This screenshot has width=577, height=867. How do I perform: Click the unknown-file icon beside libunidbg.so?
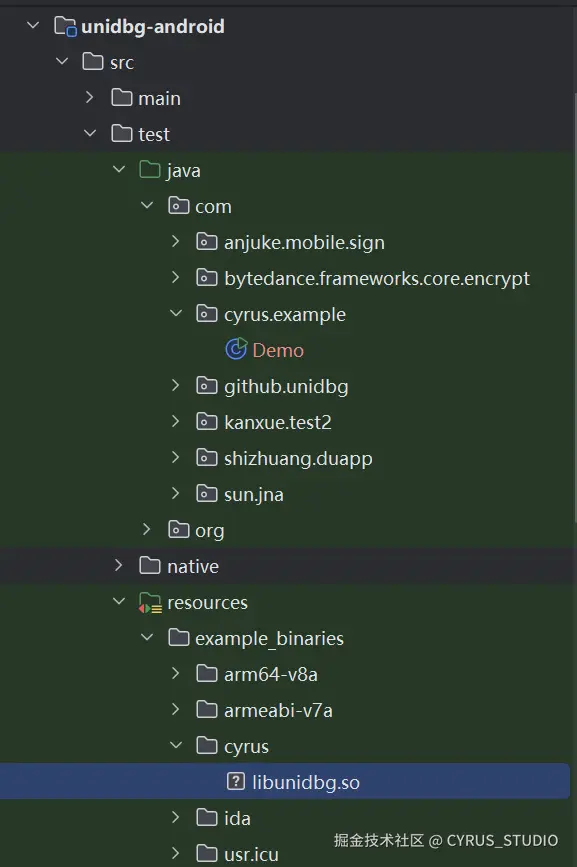tap(235, 781)
